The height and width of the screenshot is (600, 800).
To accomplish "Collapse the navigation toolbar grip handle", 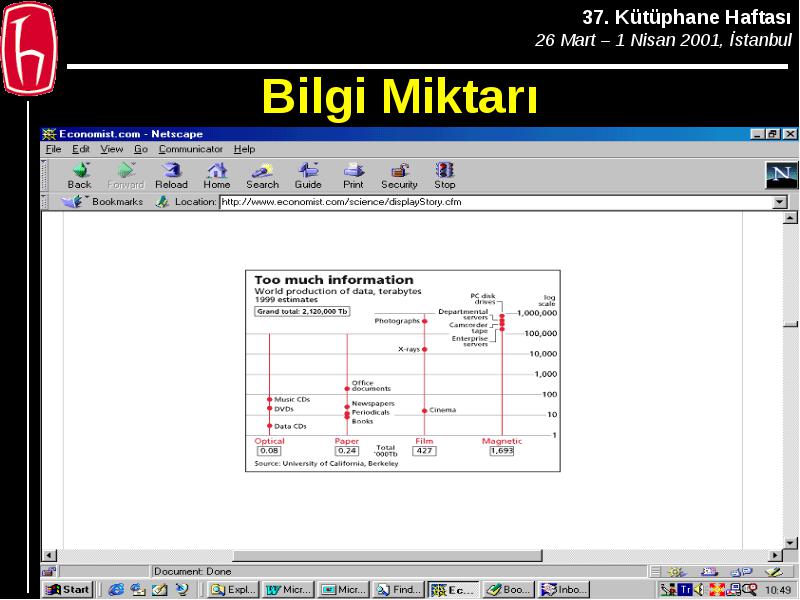I will 44,176.
